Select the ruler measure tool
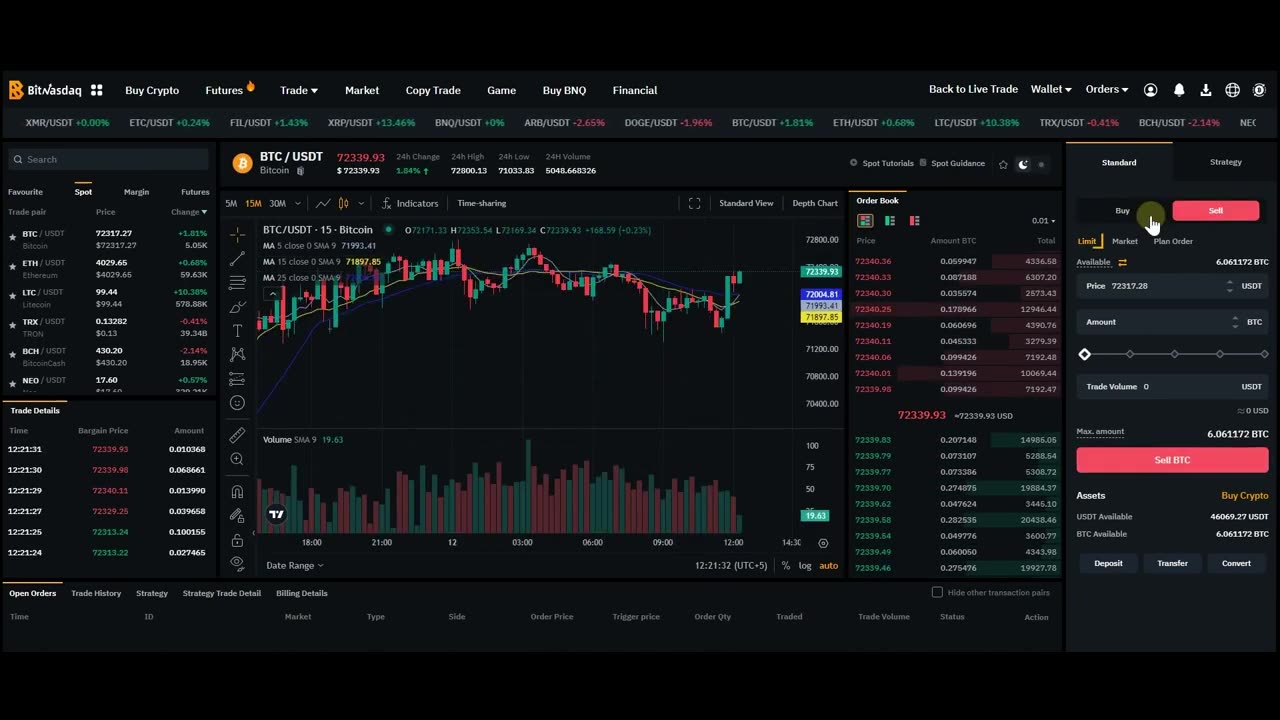 pyautogui.click(x=237, y=435)
